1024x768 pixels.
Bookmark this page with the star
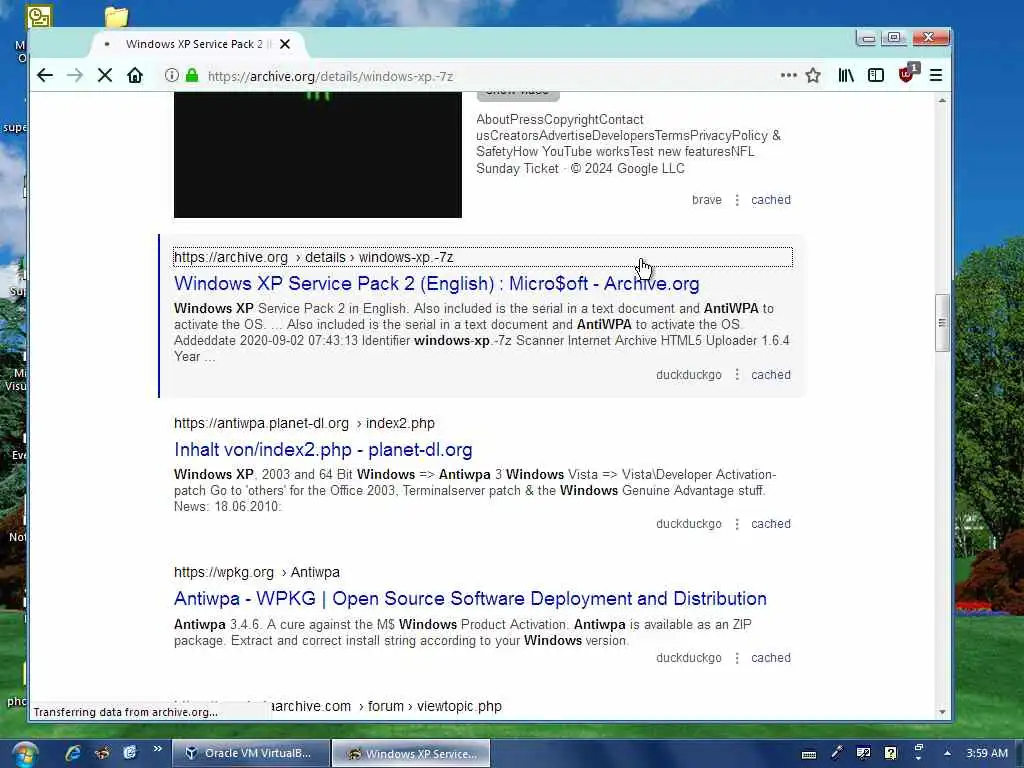[x=813, y=76]
